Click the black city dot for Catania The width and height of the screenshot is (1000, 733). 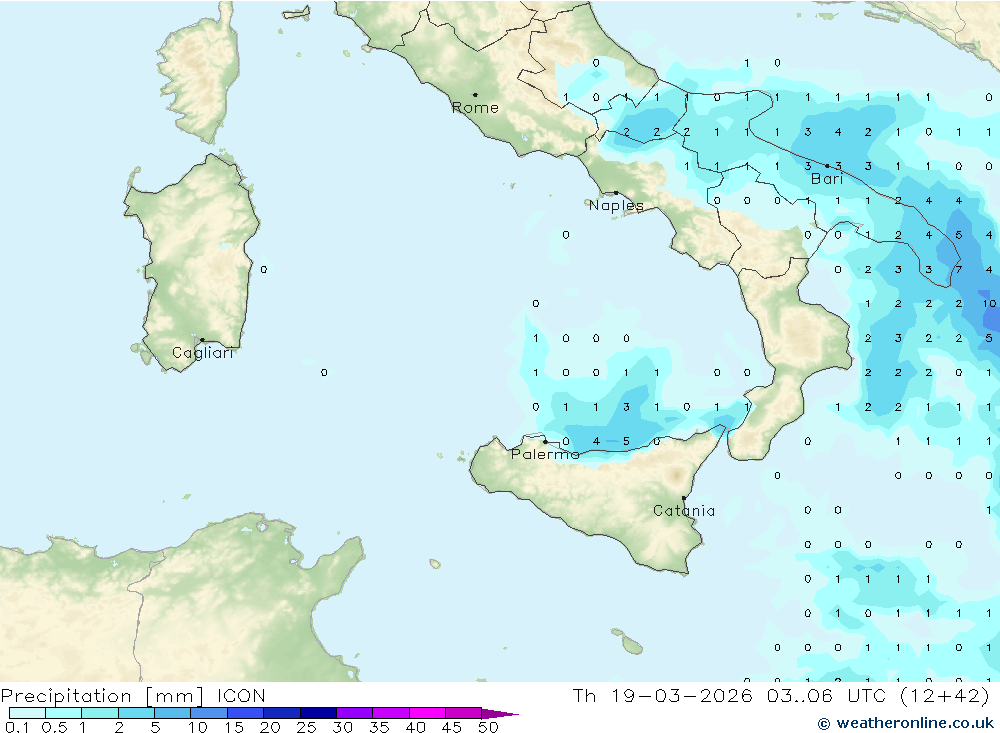[x=684, y=498]
